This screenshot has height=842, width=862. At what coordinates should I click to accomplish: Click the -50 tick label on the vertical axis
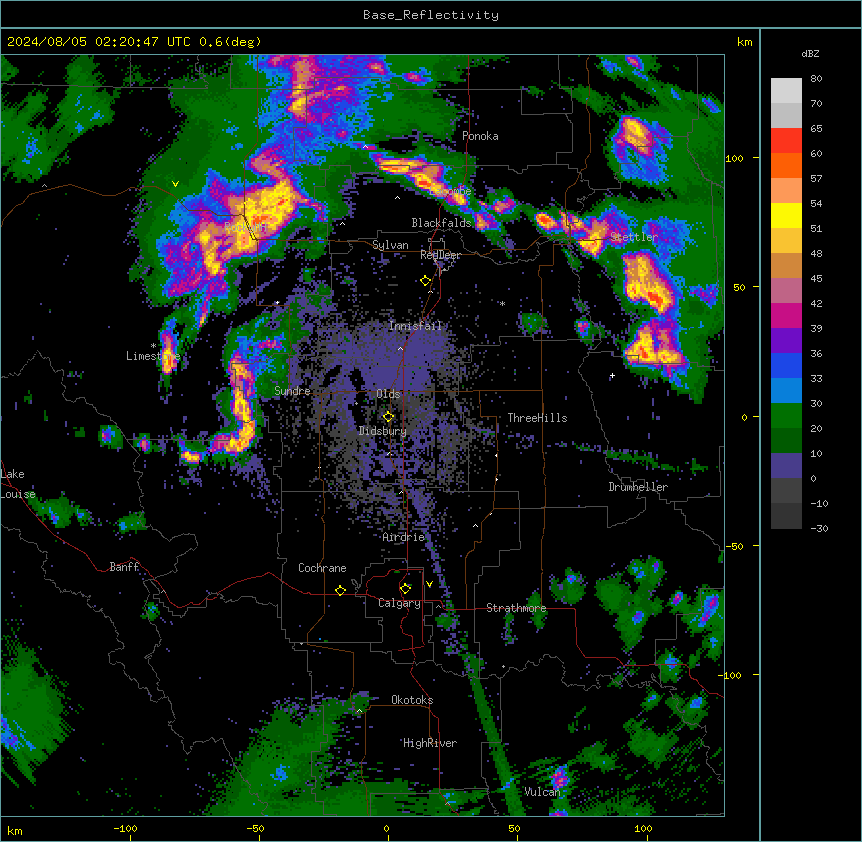pyautogui.click(x=734, y=546)
